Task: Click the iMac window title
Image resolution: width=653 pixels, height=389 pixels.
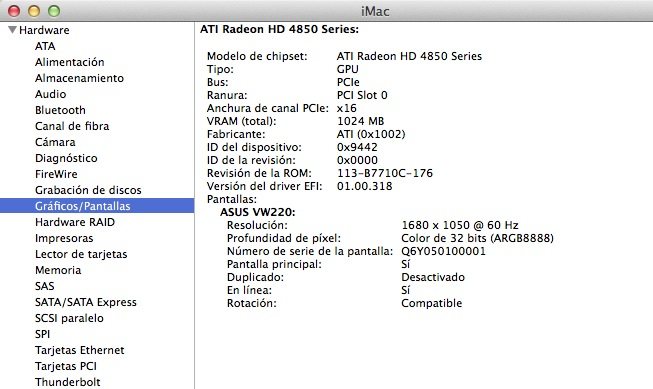Action: [375, 11]
